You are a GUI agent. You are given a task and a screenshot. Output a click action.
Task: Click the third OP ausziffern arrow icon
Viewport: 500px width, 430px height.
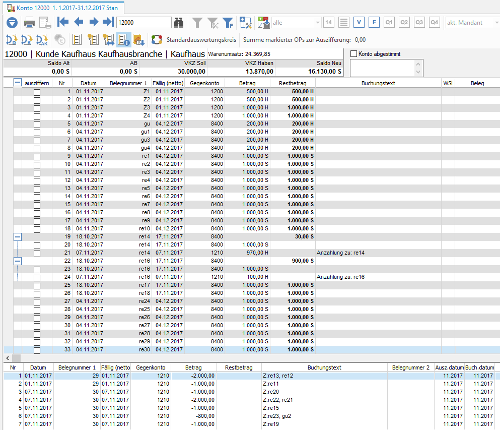click(42, 40)
